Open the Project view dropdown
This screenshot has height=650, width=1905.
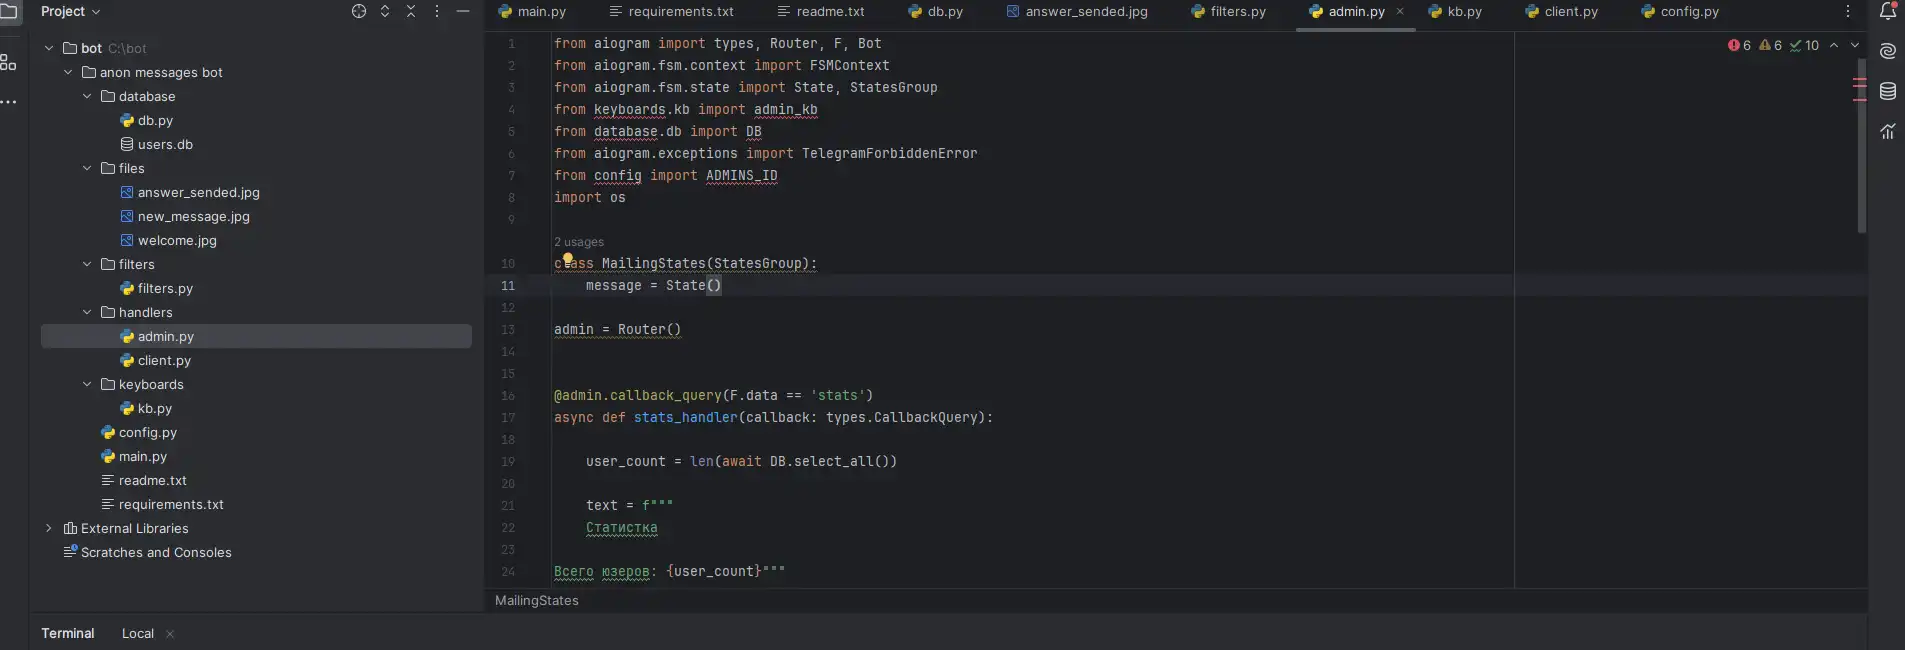pyautogui.click(x=71, y=11)
